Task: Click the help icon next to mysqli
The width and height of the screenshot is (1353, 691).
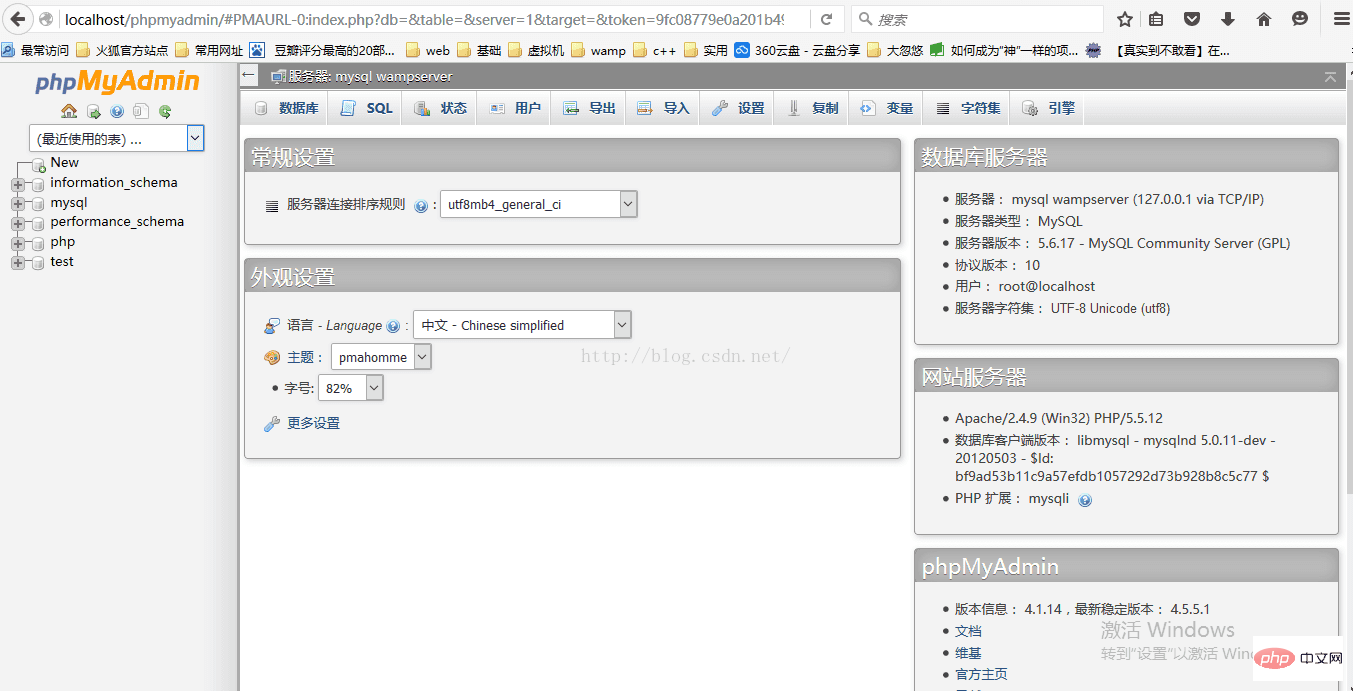Action: coord(1085,500)
